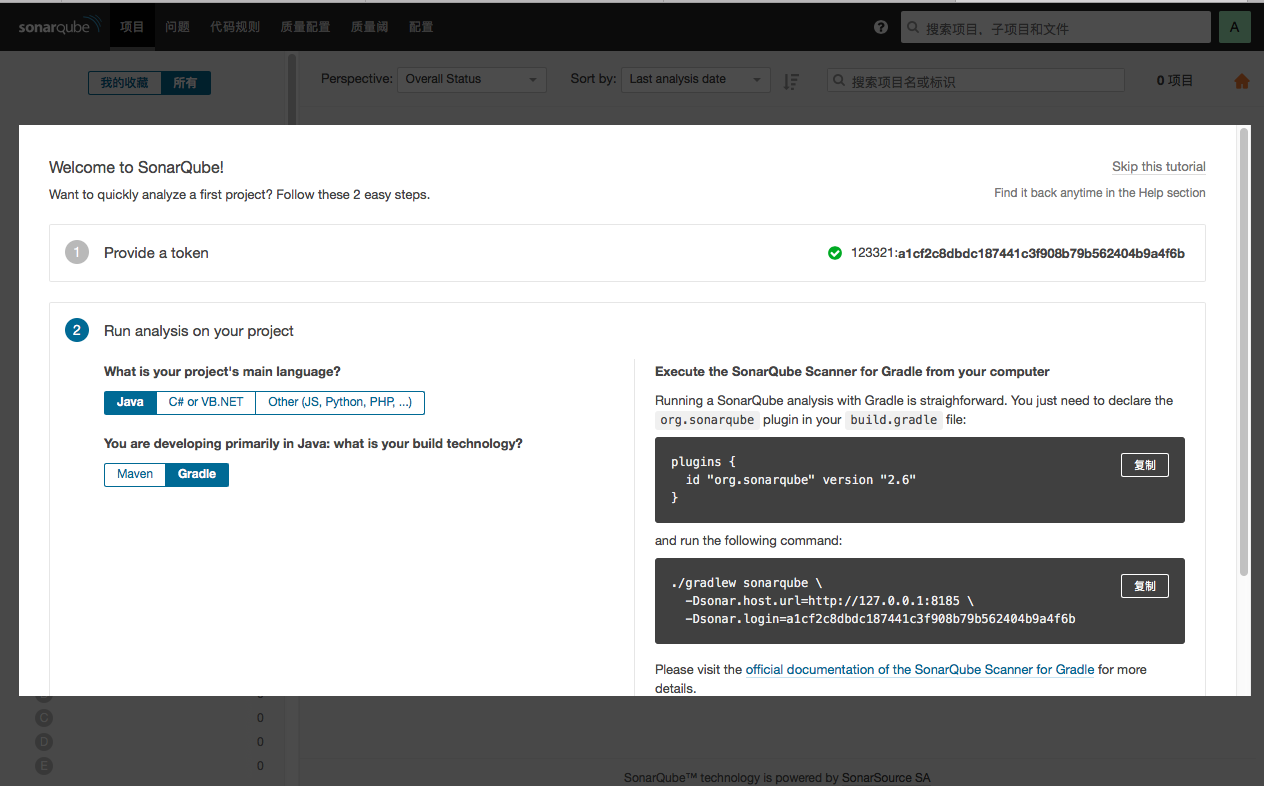Click the step 1 circle 'Provide a token'

pos(77,253)
